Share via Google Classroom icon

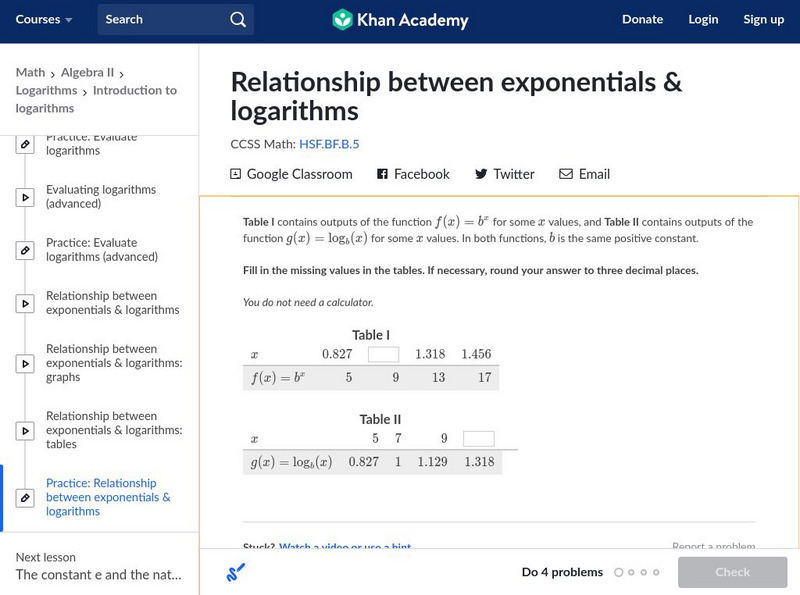(236, 174)
